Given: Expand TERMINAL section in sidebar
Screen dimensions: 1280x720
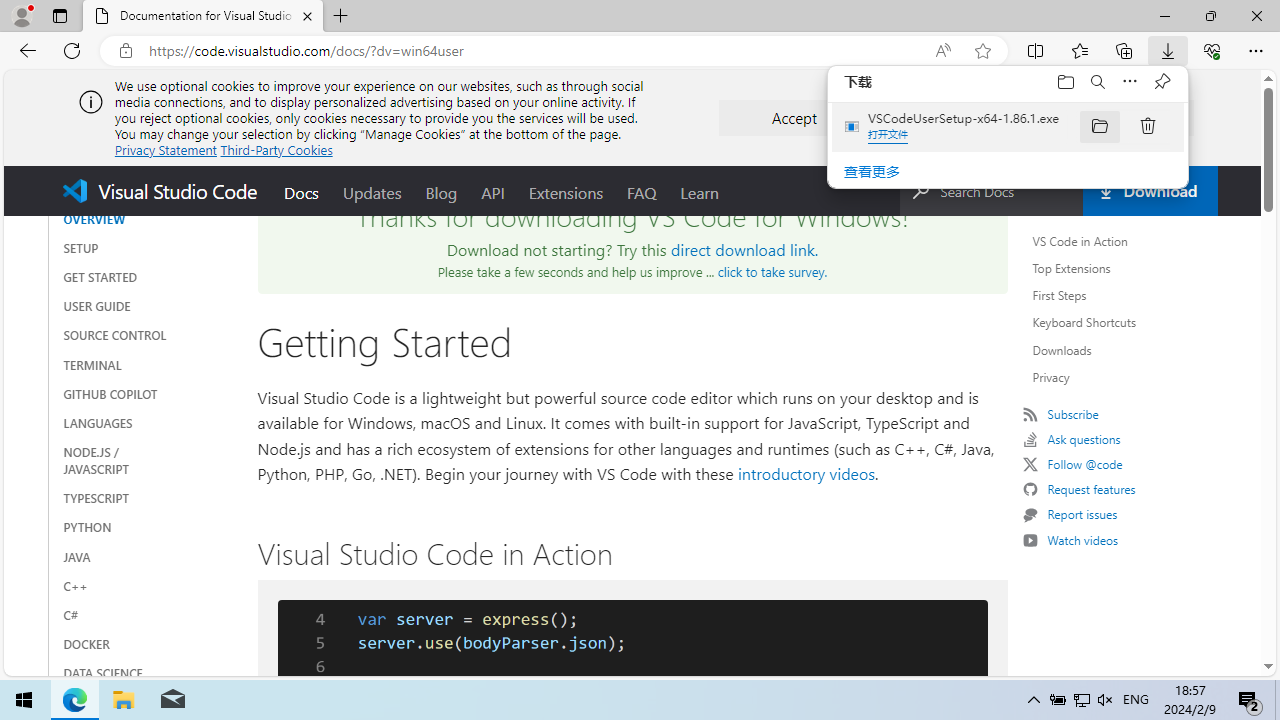Looking at the screenshot, I should [92, 365].
